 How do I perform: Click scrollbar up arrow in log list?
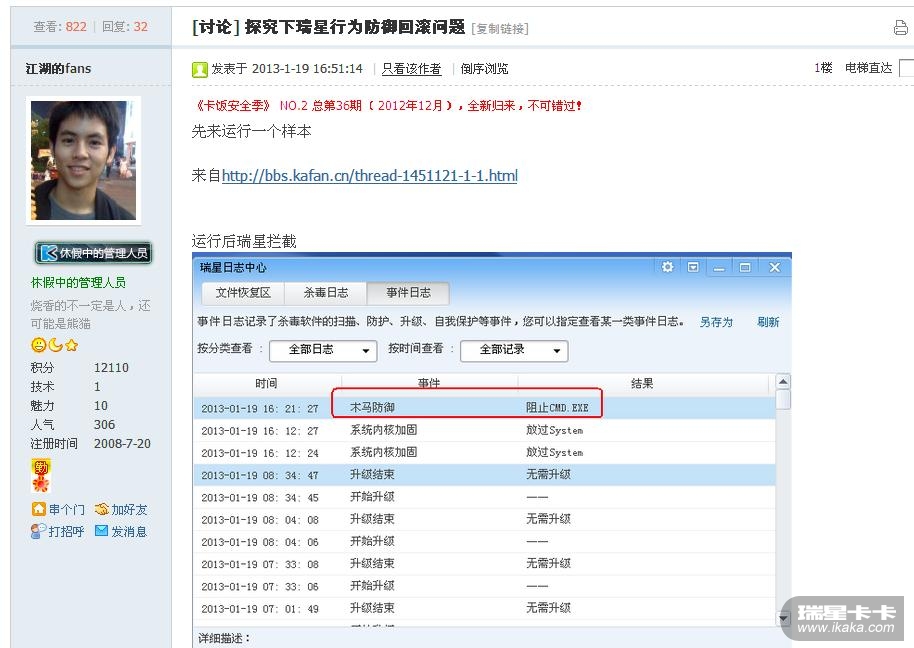click(x=783, y=382)
